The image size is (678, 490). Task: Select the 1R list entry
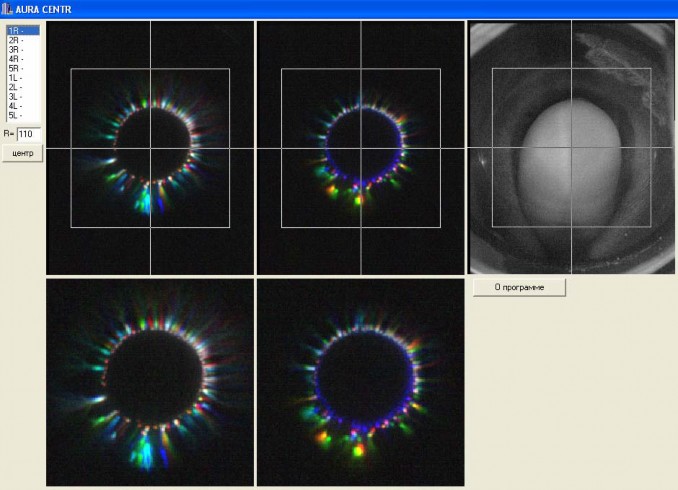click(x=21, y=31)
